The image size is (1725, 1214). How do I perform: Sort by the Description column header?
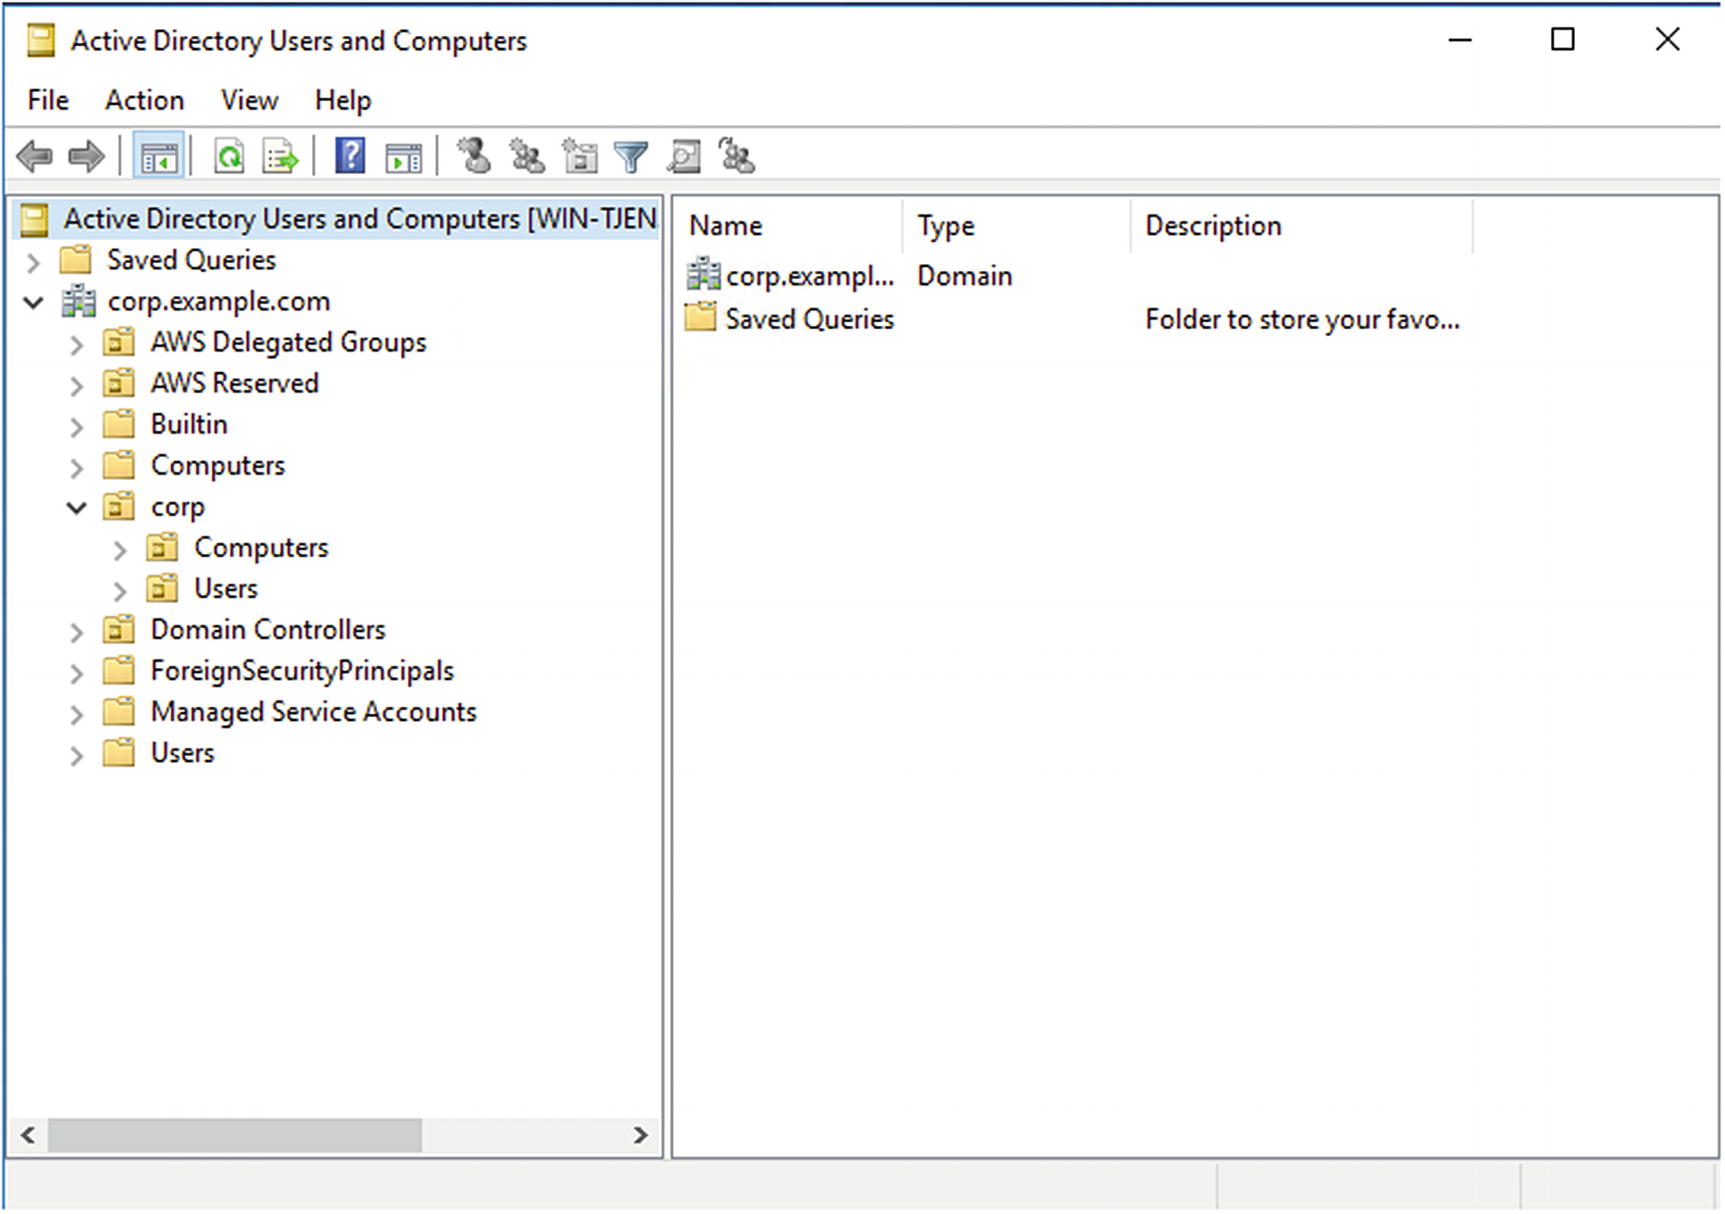click(1301, 226)
